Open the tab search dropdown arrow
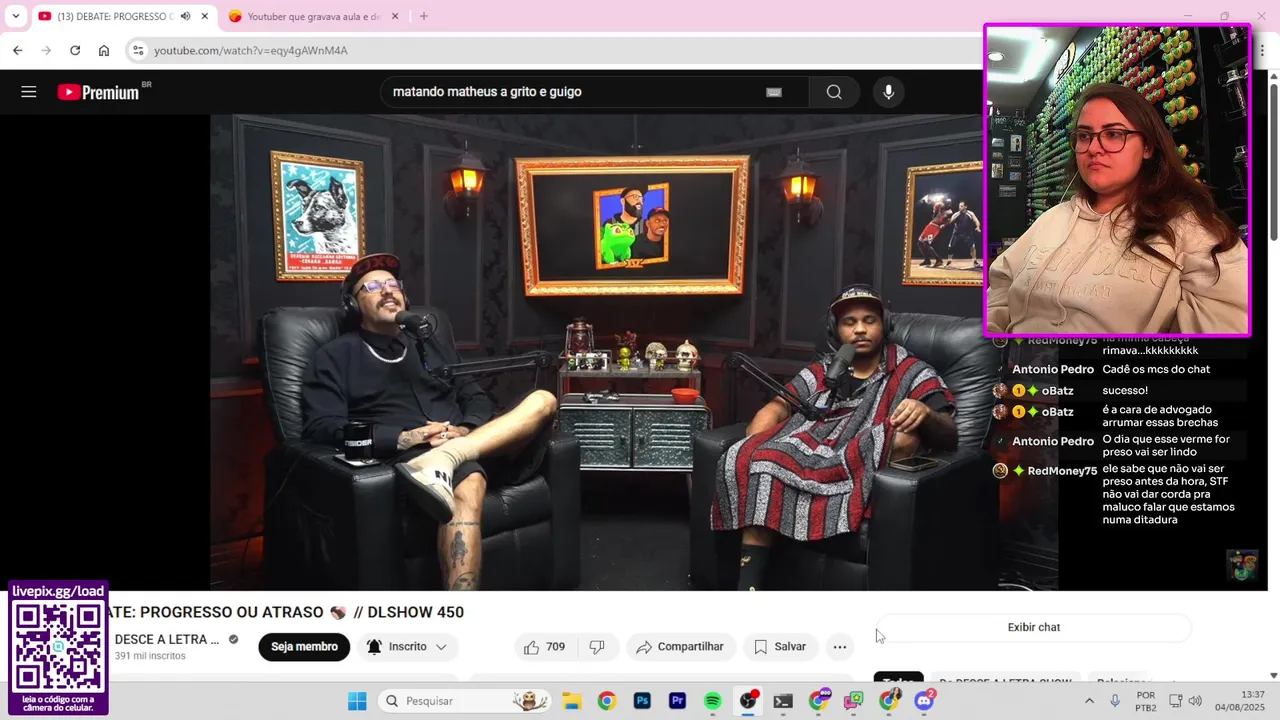Image resolution: width=1280 pixels, height=720 pixels. 15,16
